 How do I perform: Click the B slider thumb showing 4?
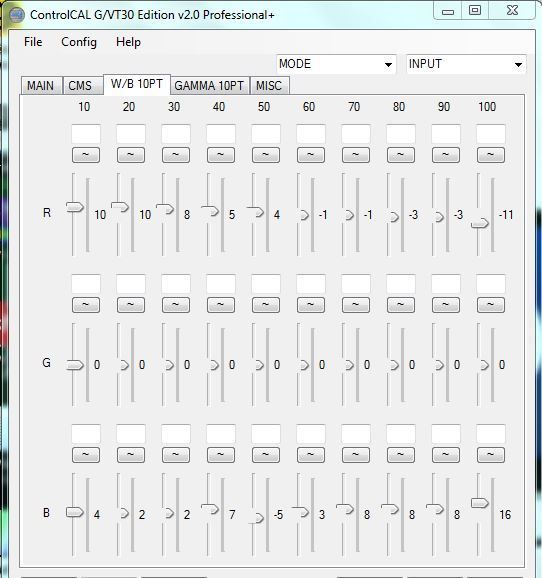pos(75,512)
